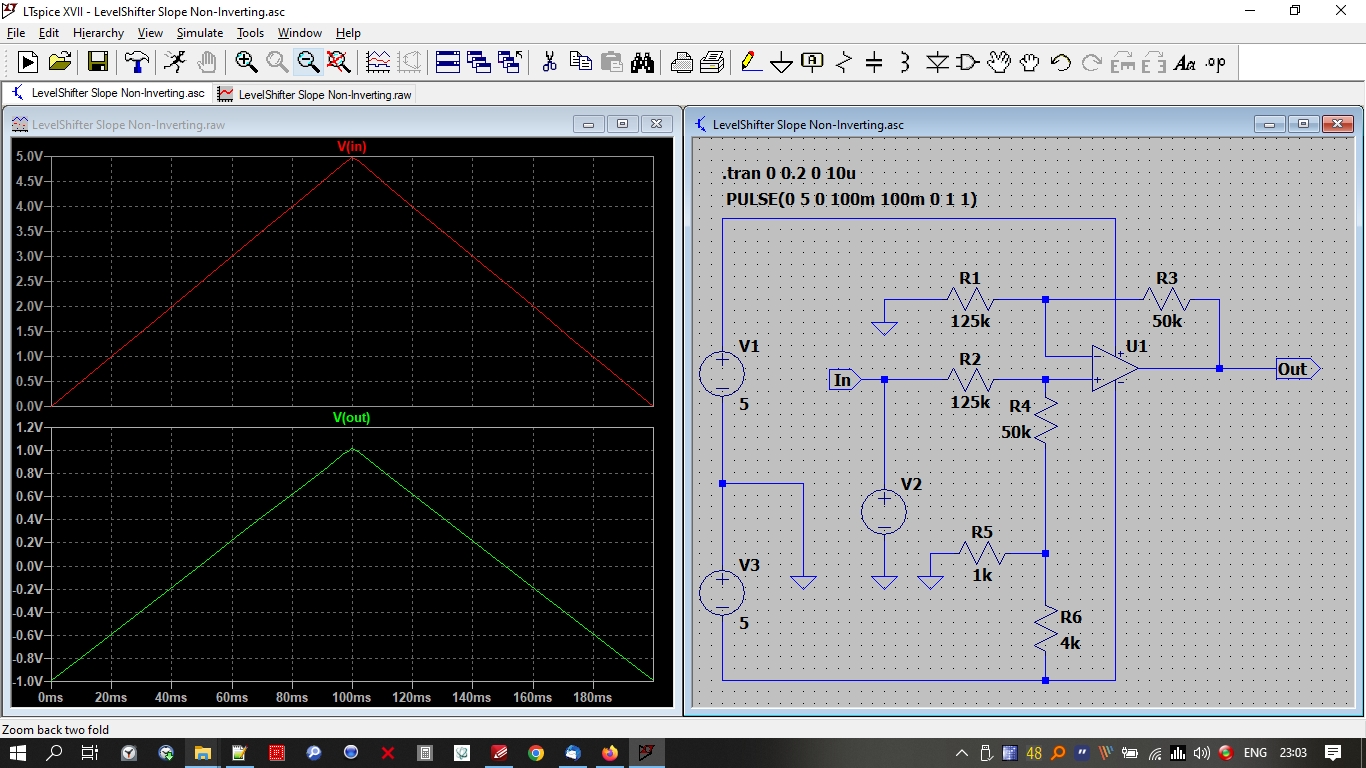The height and width of the screenshot is (768, 1366).
Task: Select the Label Net tool
Action: click(x=812, y=62)
